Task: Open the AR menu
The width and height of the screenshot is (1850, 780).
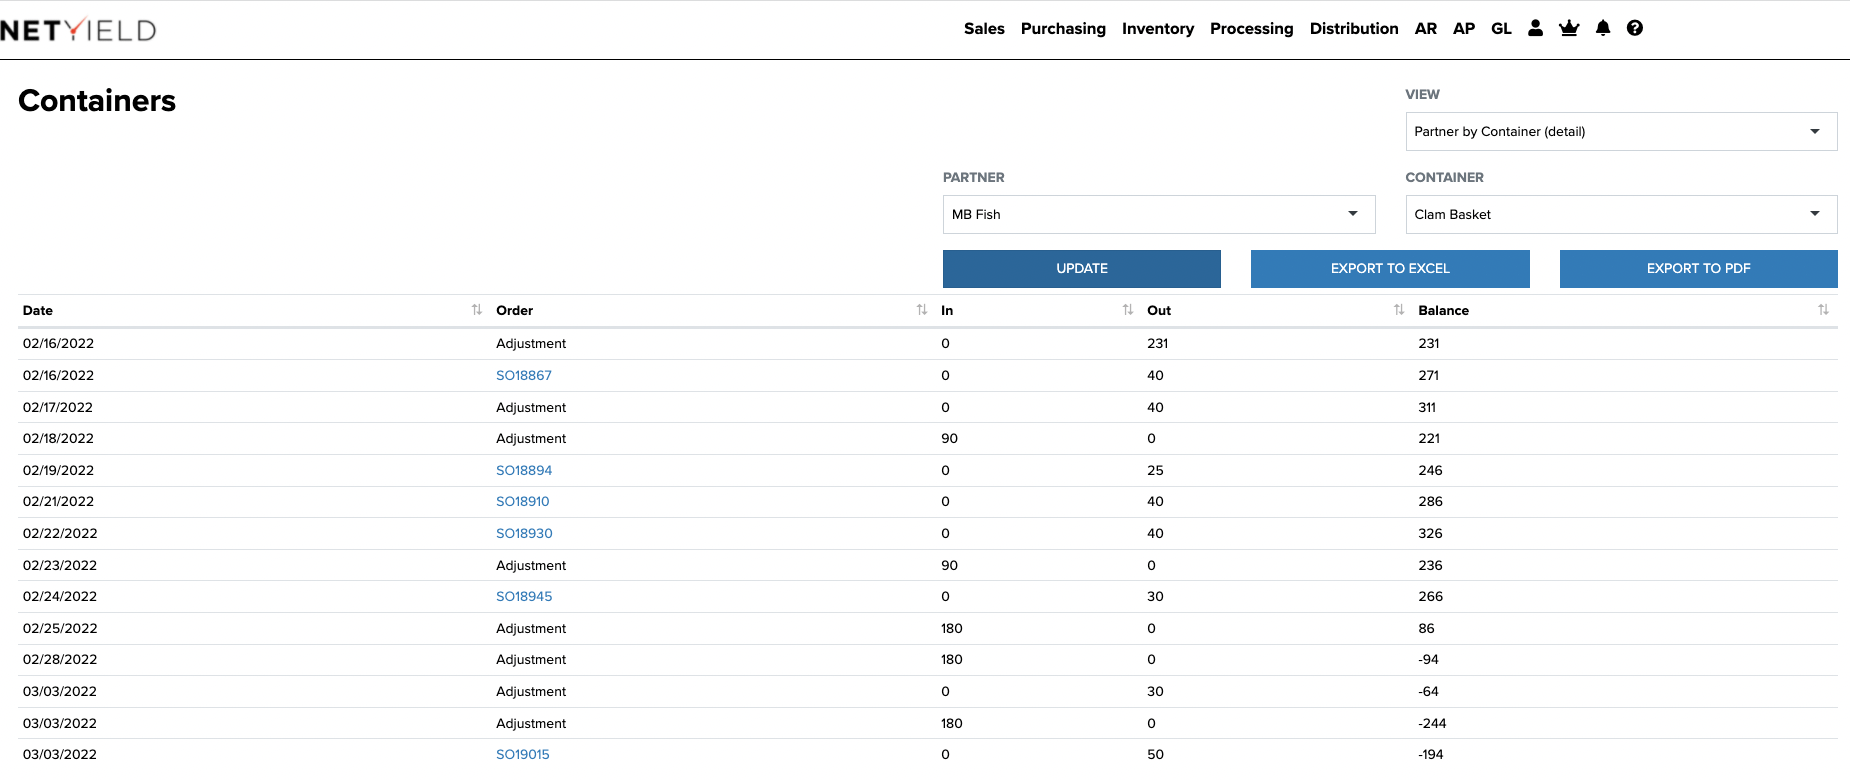Action: 1426,28
